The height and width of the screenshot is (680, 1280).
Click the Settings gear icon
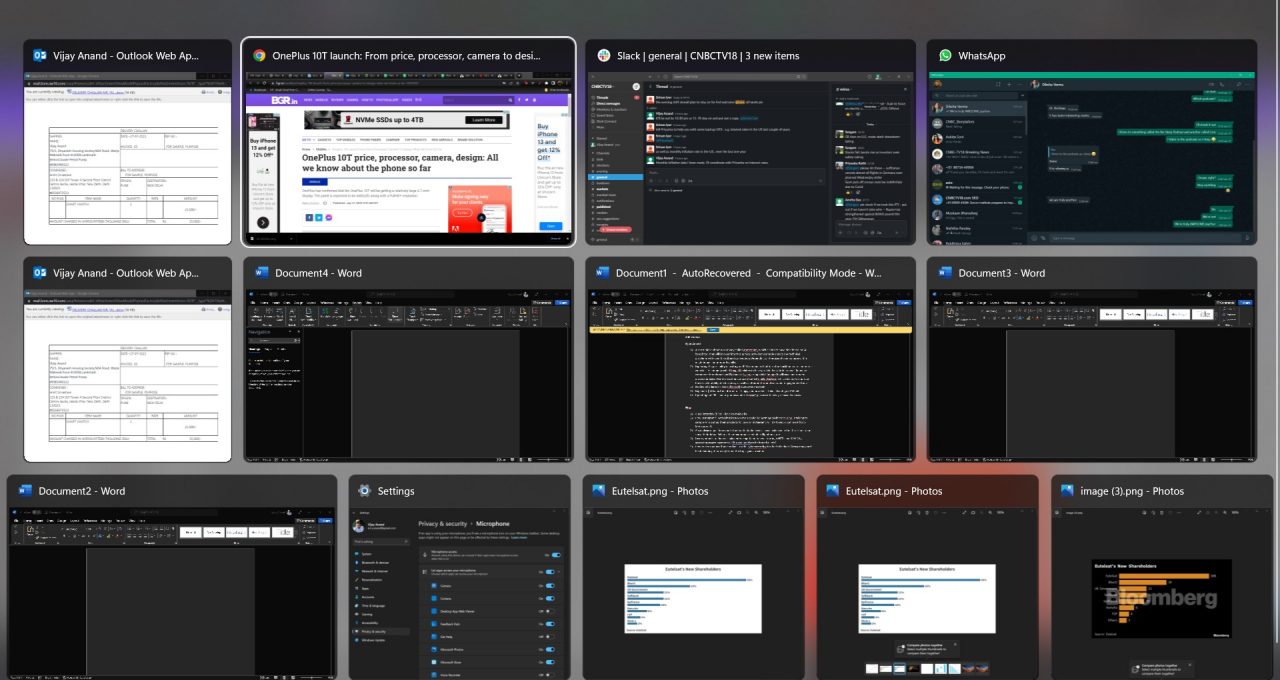tap(365, 491)
